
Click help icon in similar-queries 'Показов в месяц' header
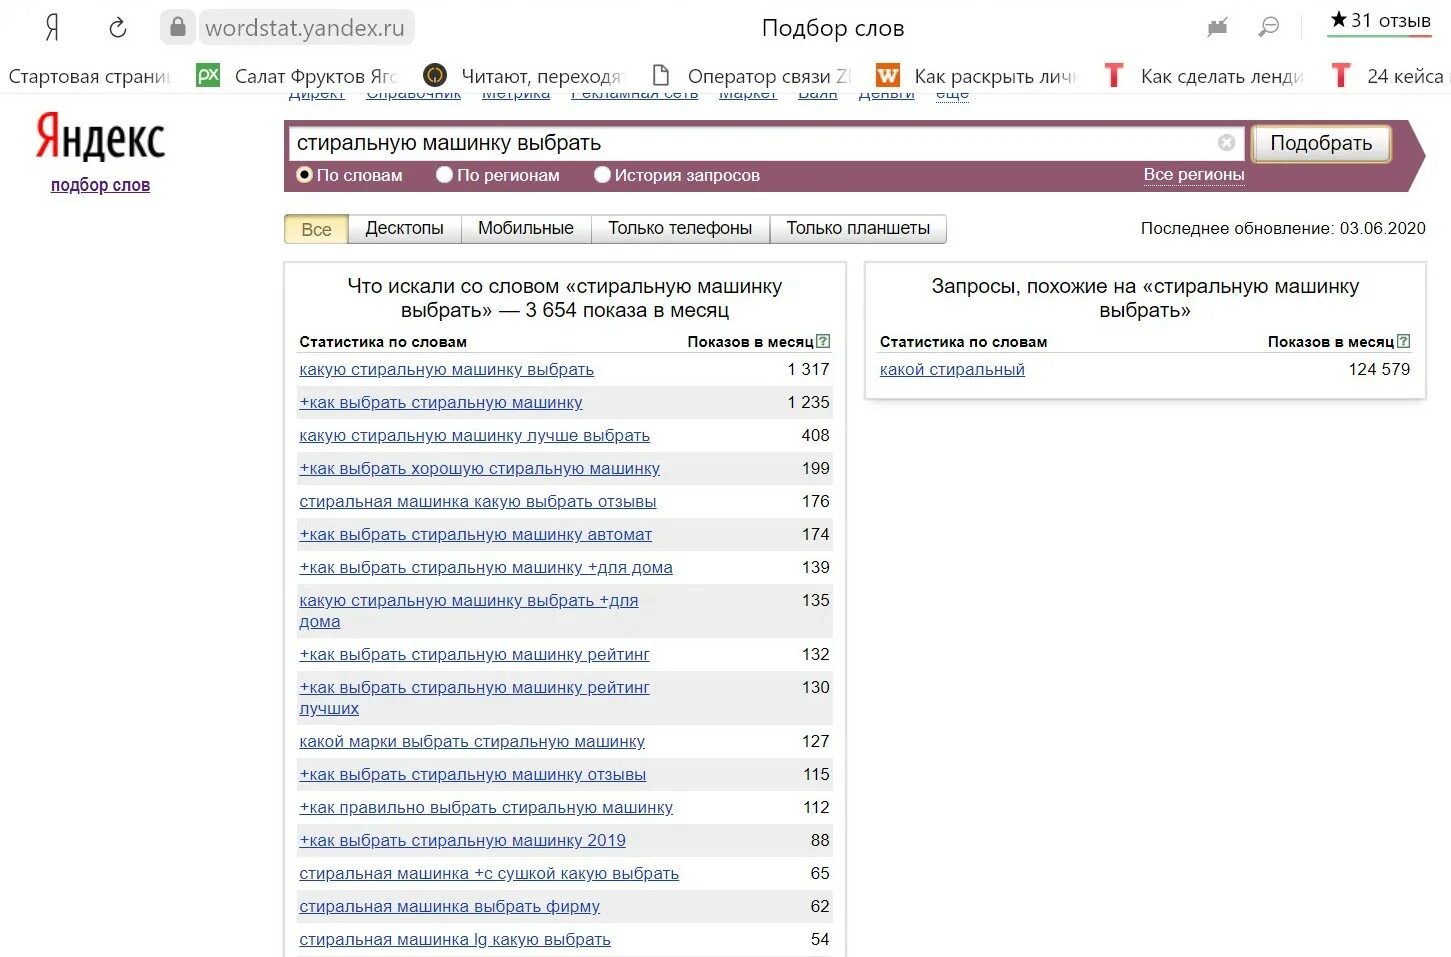[x=1403, y=341]
